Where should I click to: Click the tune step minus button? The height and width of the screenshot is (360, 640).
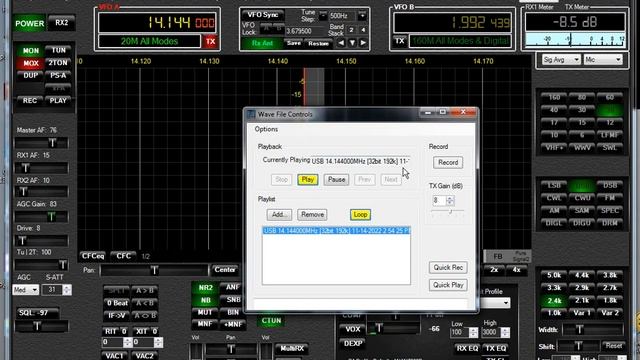(323, 16)
